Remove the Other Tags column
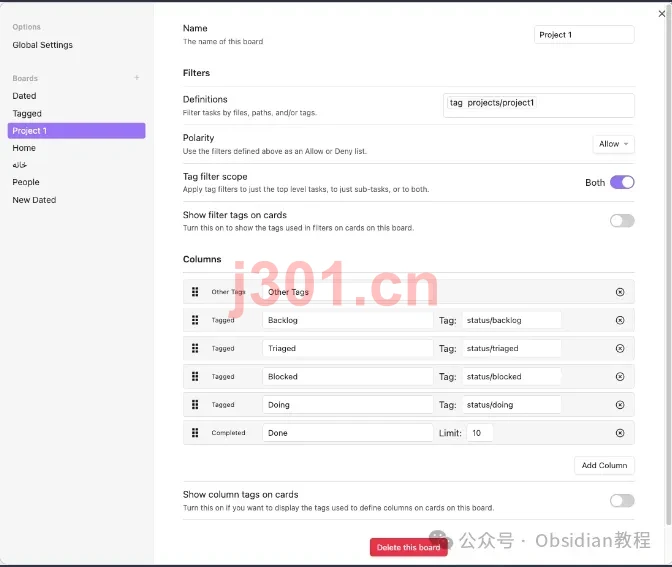The height and width of the screenshot is (567, 672). (x=620, y=292)
